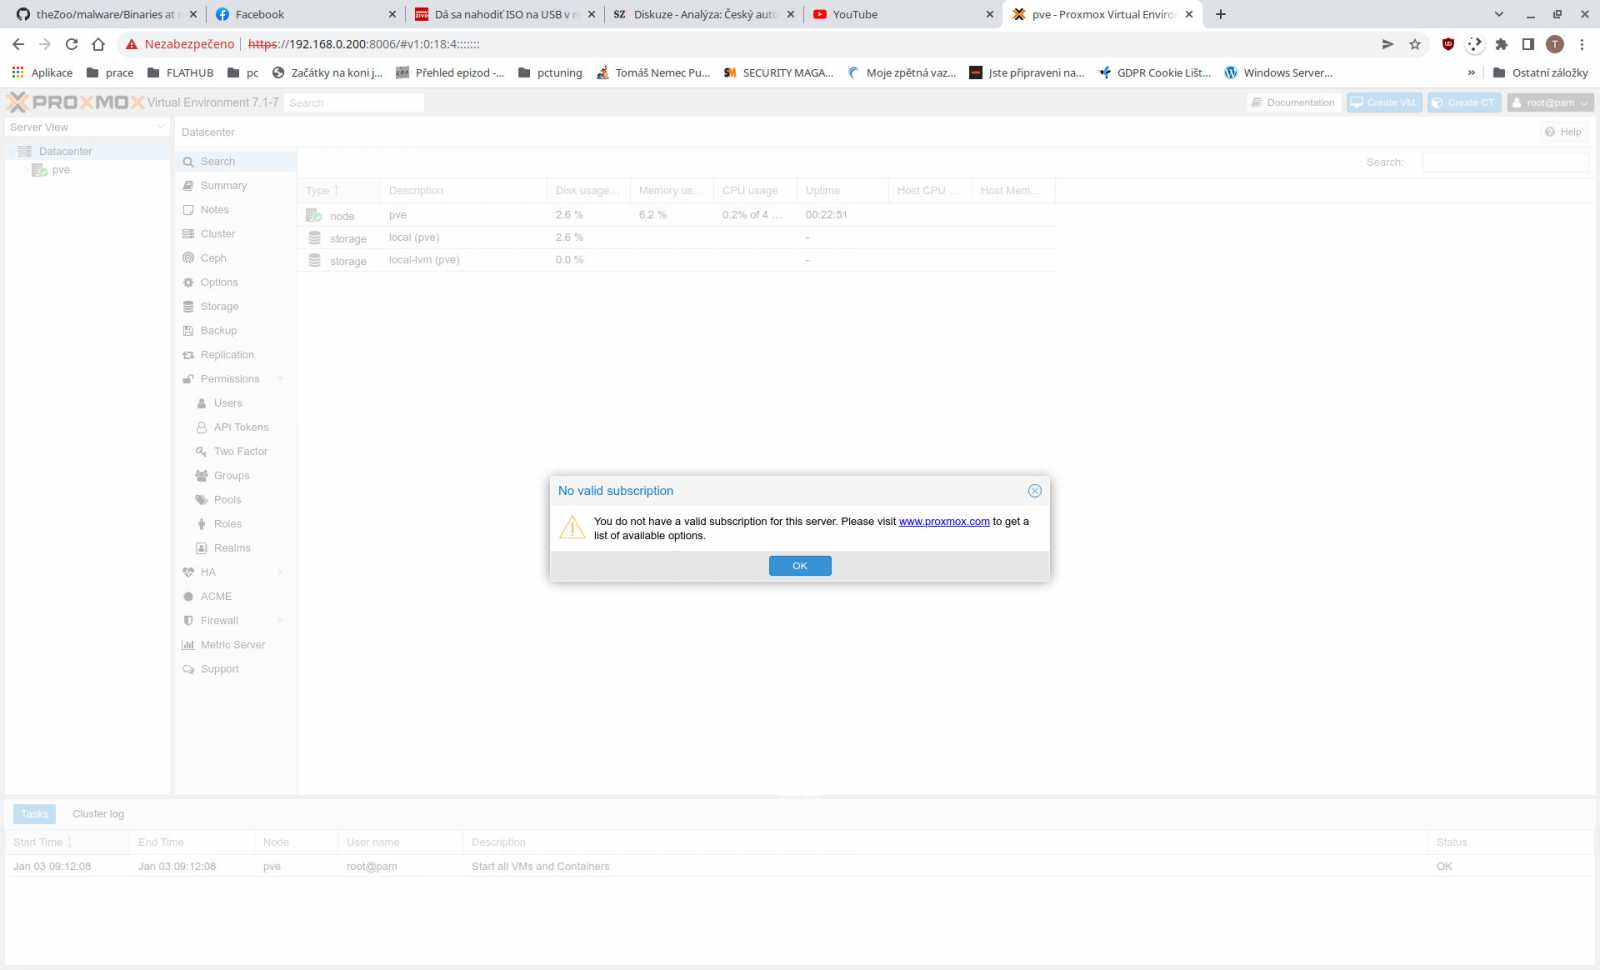Click the uBlock shield extension icon
This screenshot has width=1600, height=970.
click(x=1448, y=44)
